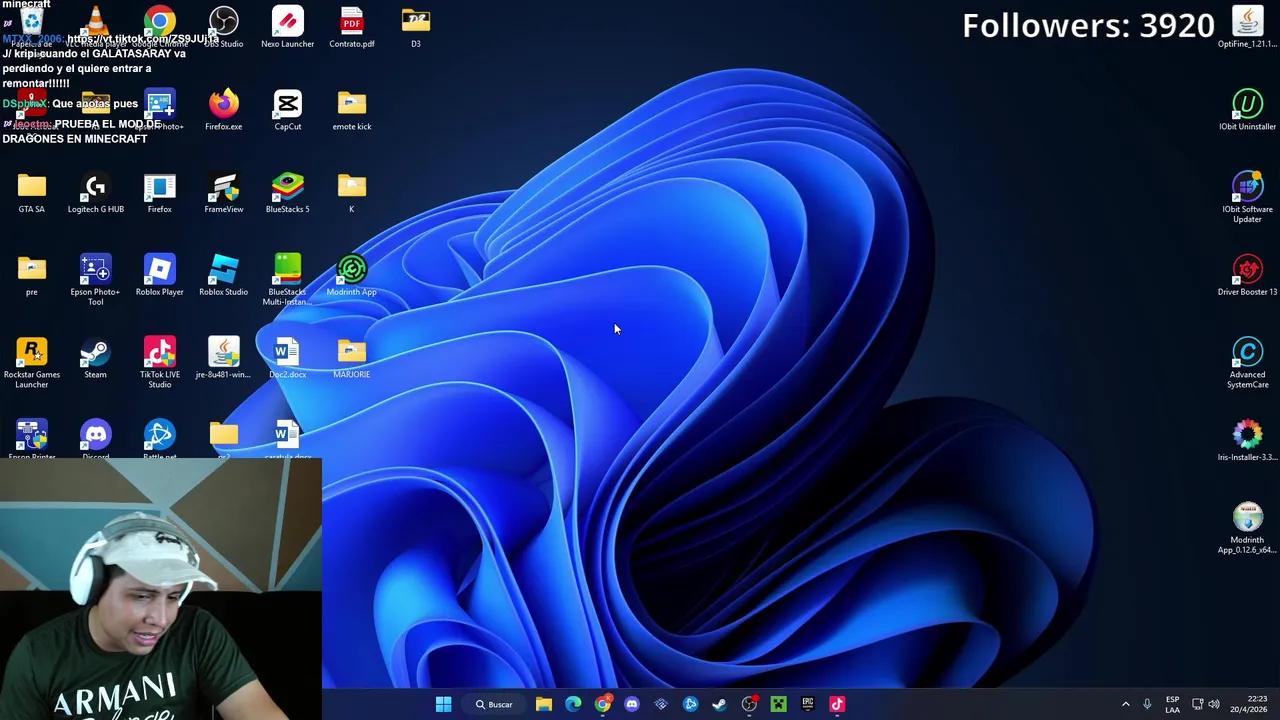Click the Buscar search box in taskbar
1280x720 pixels.
tap(494, 704)
